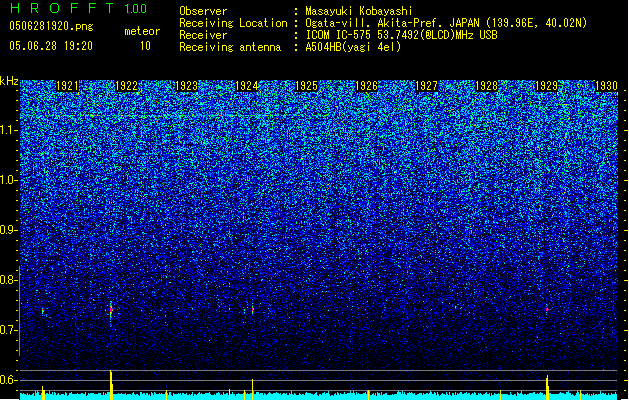Viewport: 629px width, 400px height.
Task: Click the 0.6 kHz axis label
Action: coord(9,380)
